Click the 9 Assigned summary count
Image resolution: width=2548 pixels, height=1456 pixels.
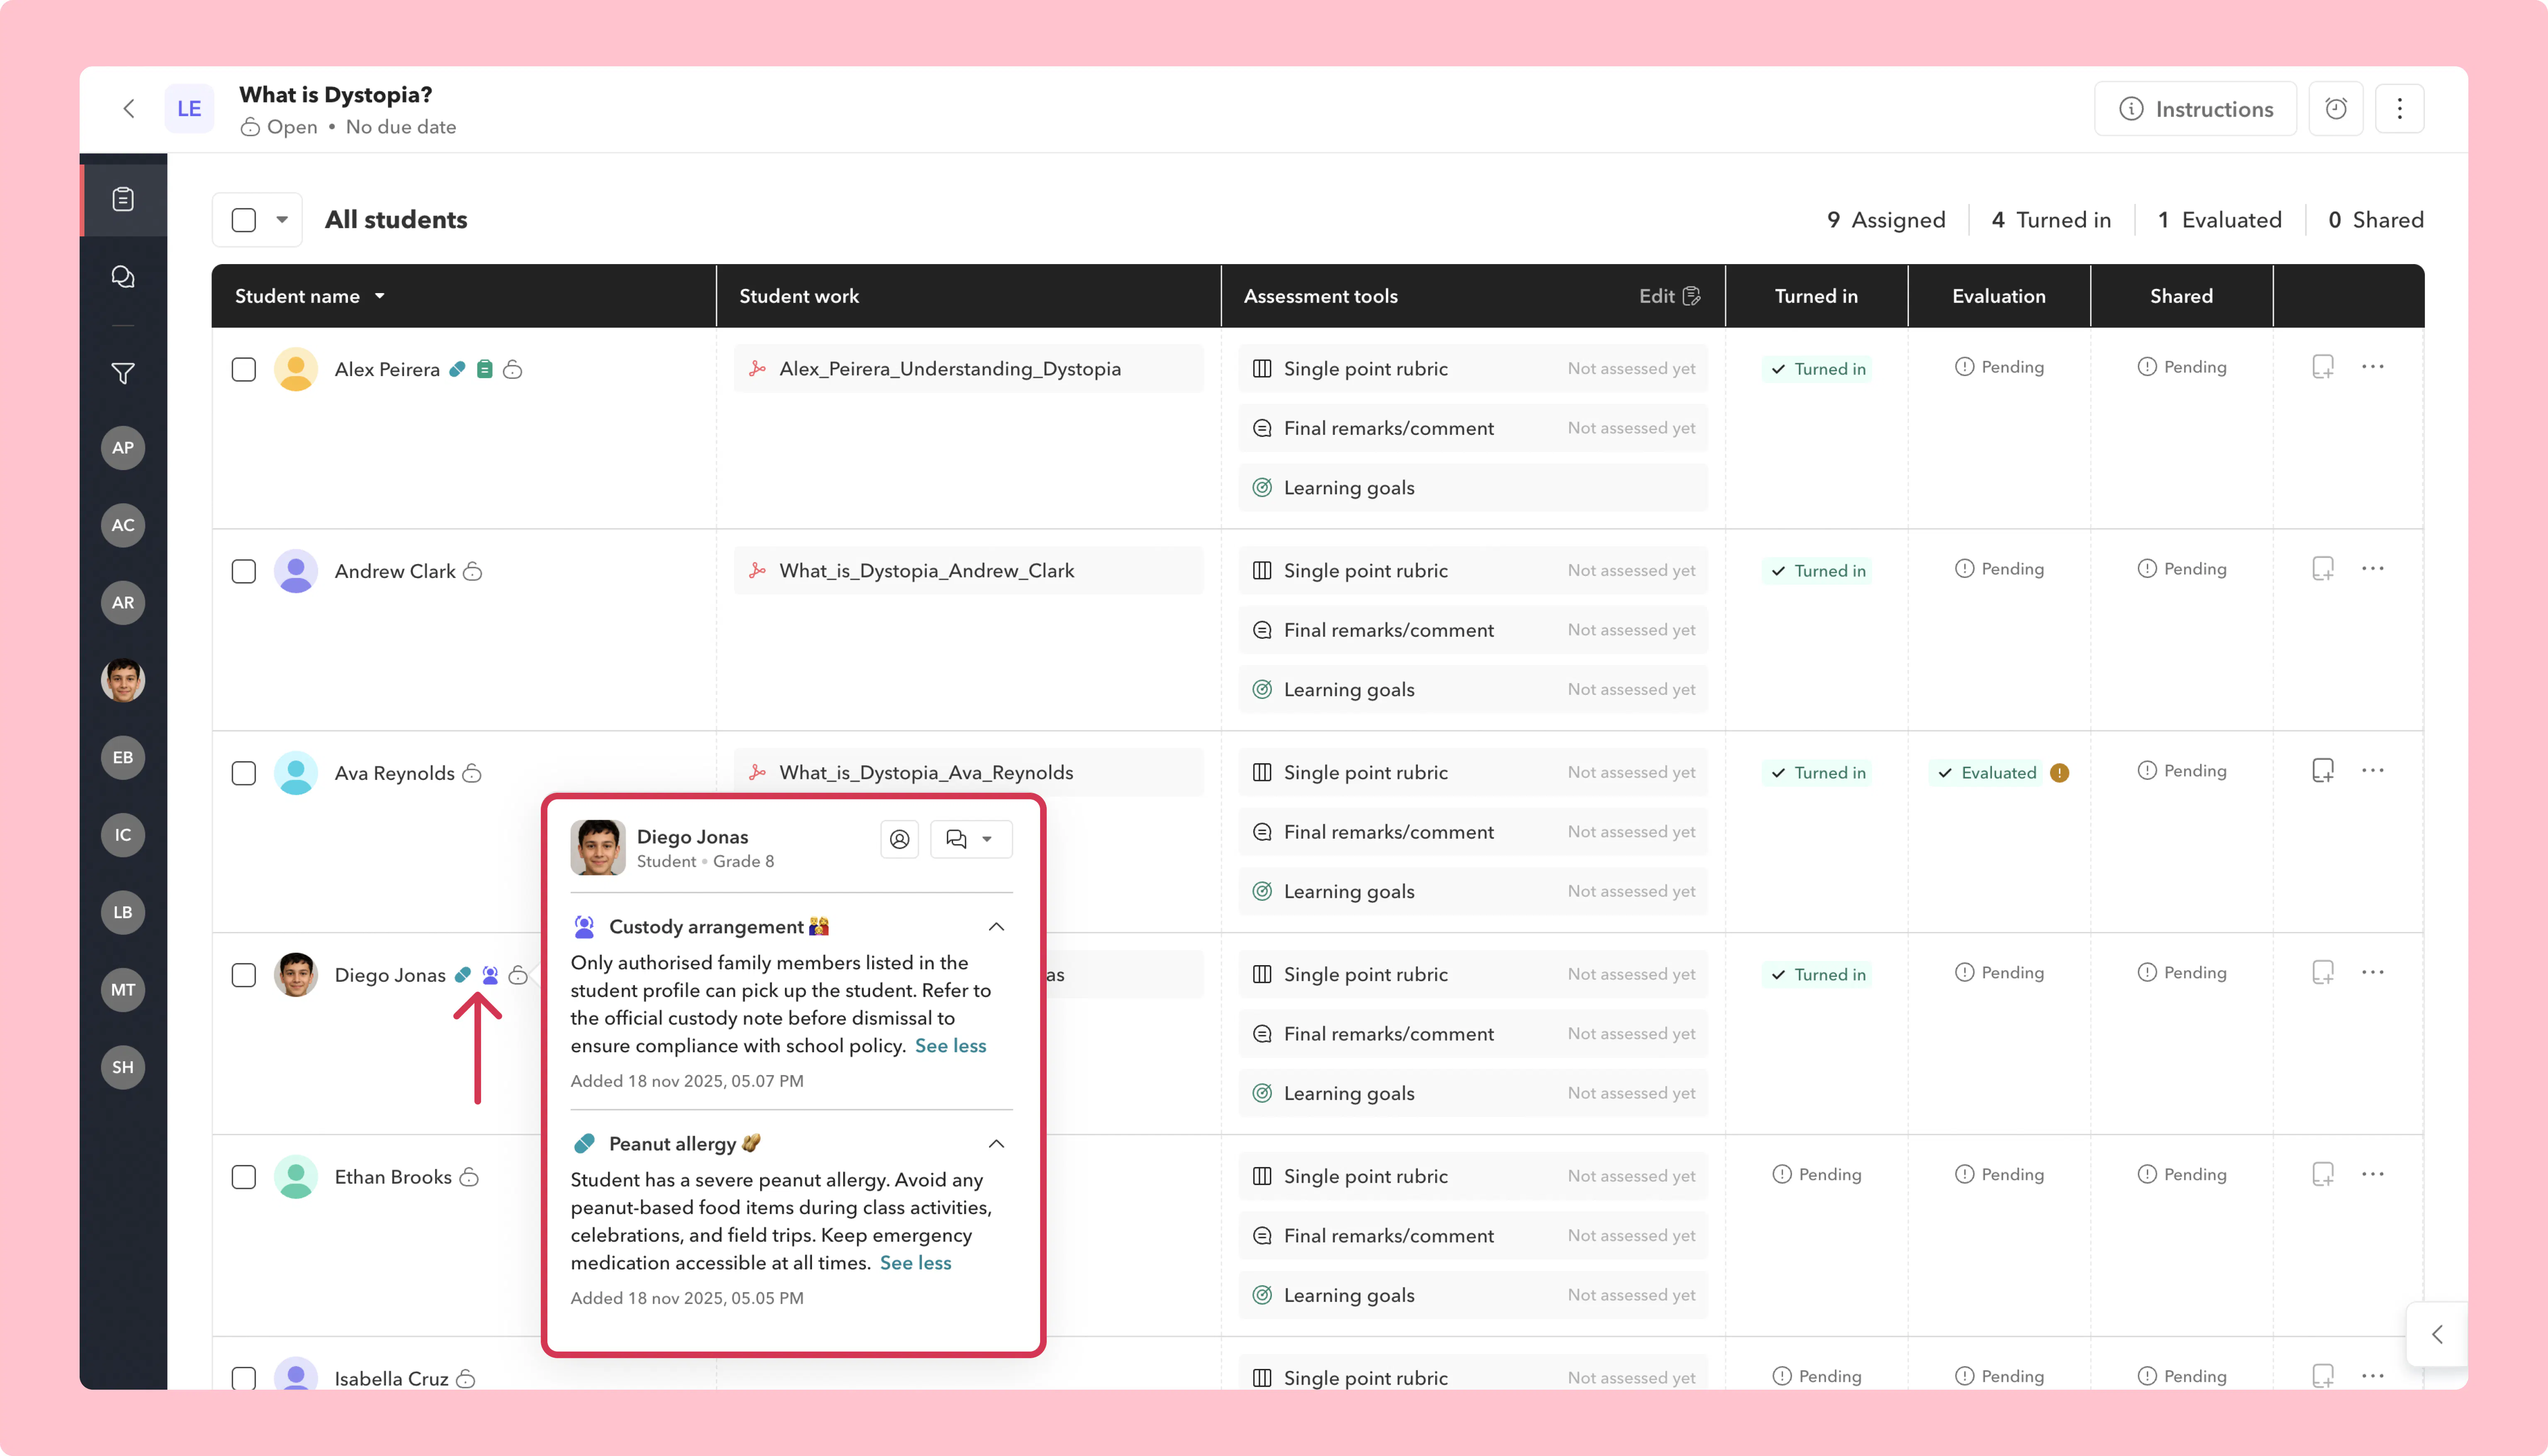pyautogui.click(x=1886, y=220)
